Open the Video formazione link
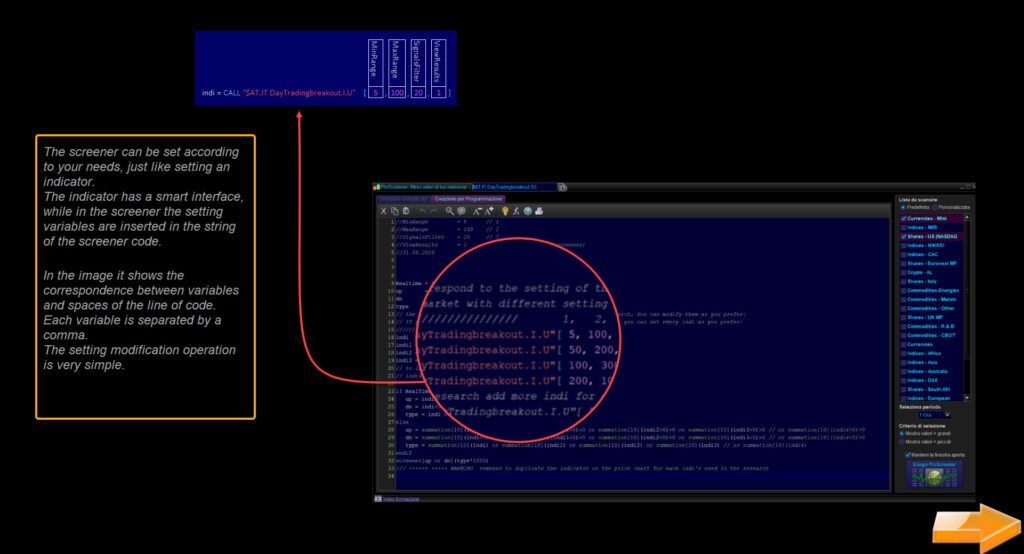 [401, 499]
